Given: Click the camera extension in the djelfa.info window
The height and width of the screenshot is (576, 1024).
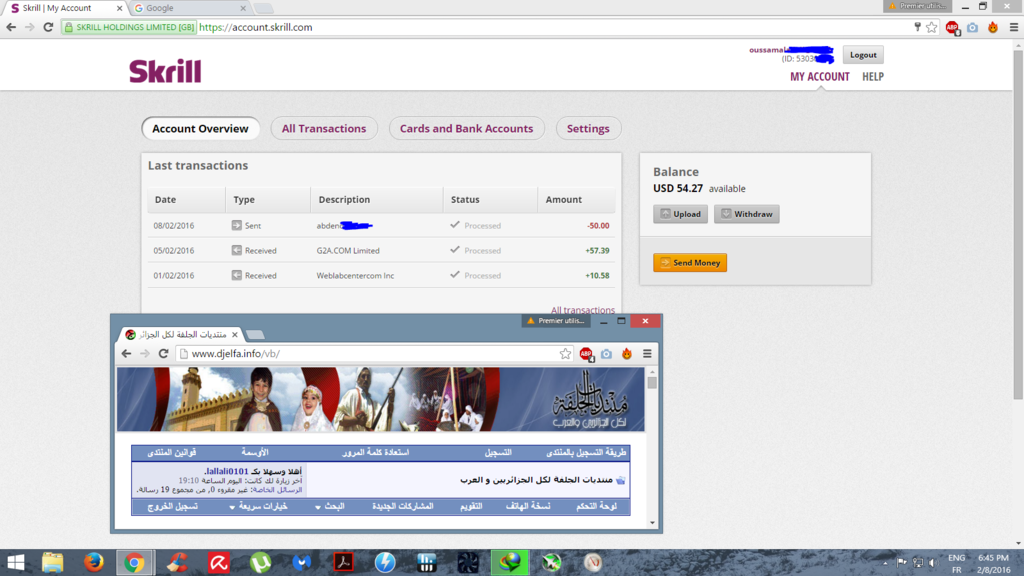Looking at the screenshot, I should pyautogui.click(x=606, y=353).
